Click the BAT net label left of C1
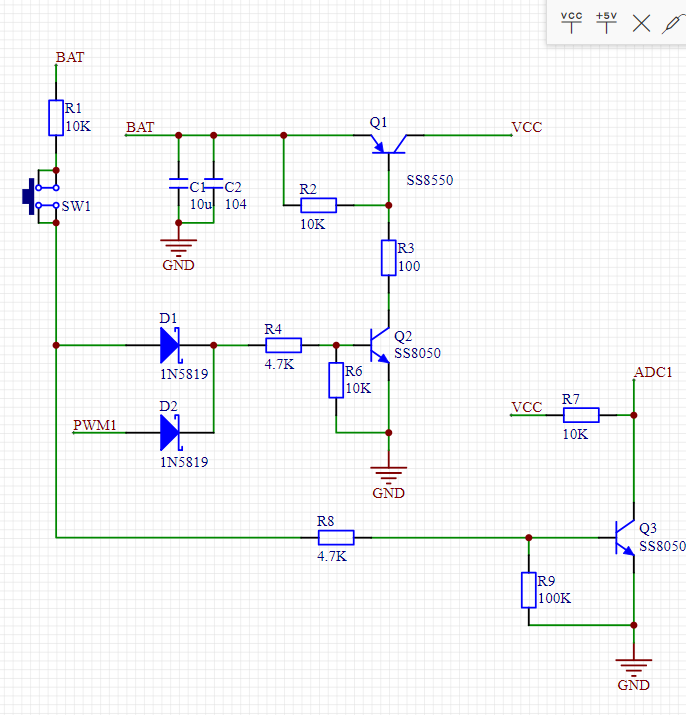686x715 pixels. coord(140,127)
